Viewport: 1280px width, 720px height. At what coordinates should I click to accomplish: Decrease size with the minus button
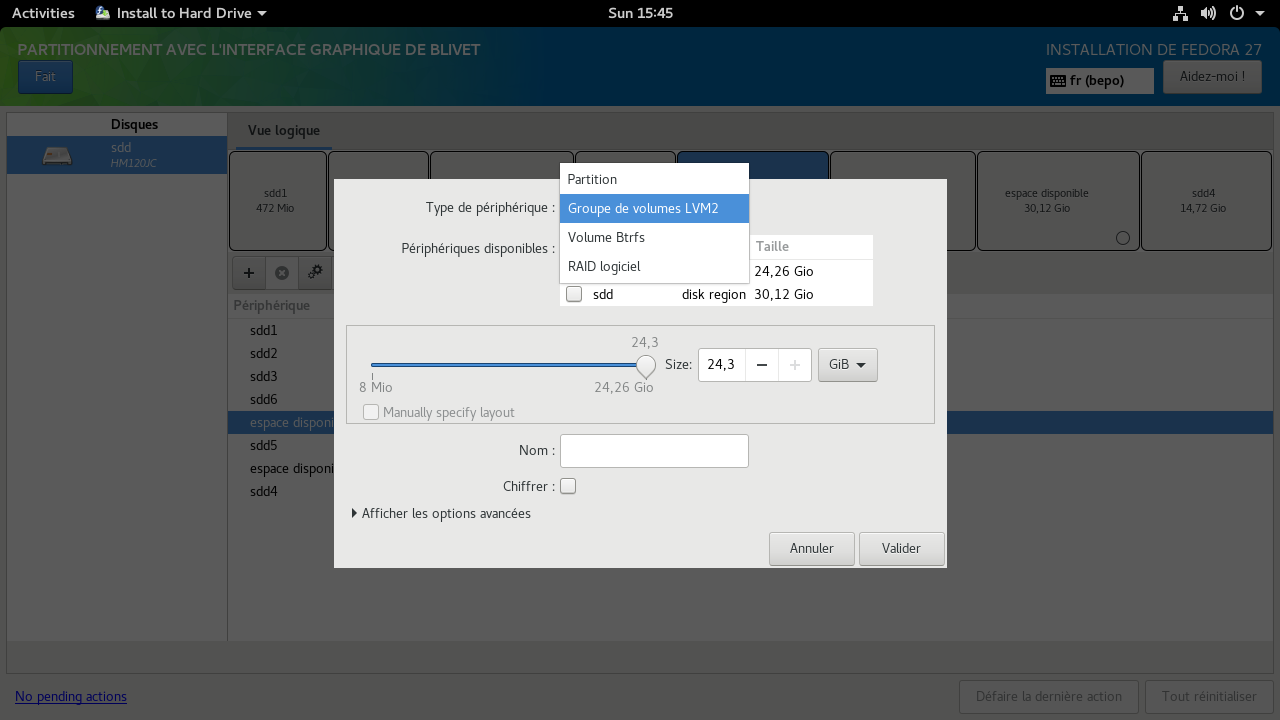click(762, 365)
